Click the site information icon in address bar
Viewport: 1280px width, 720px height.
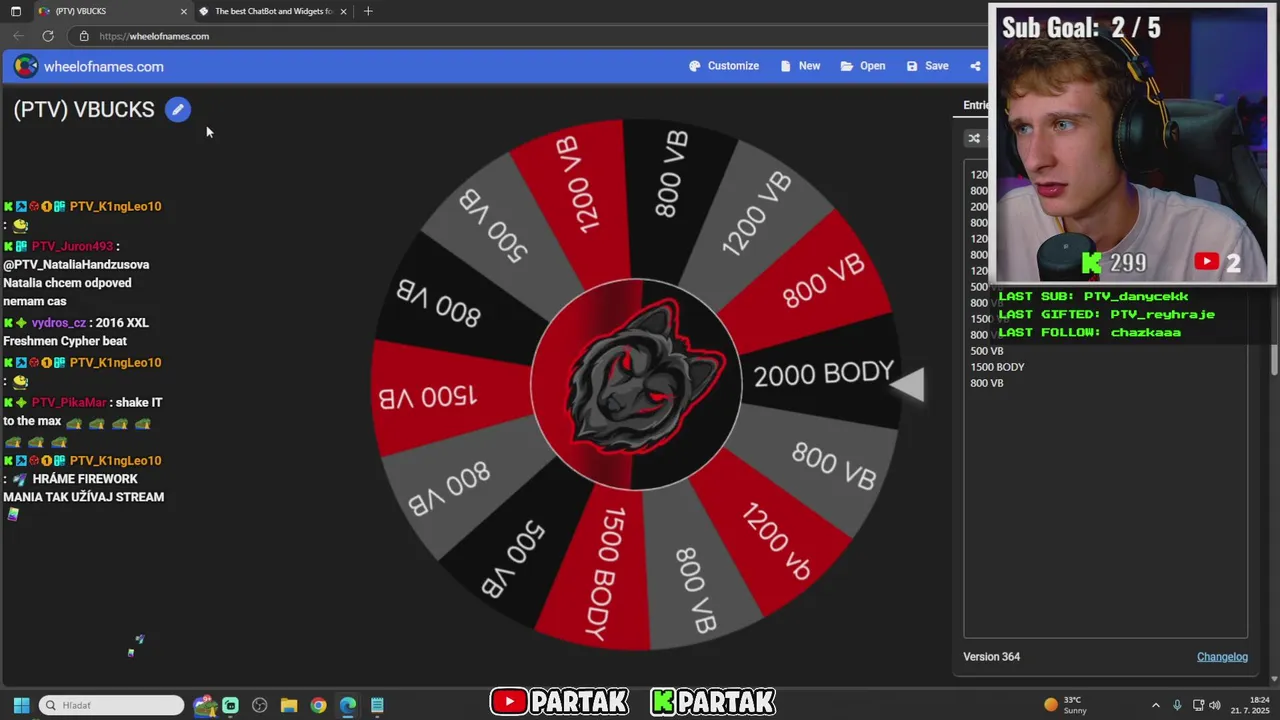[84, 36]
